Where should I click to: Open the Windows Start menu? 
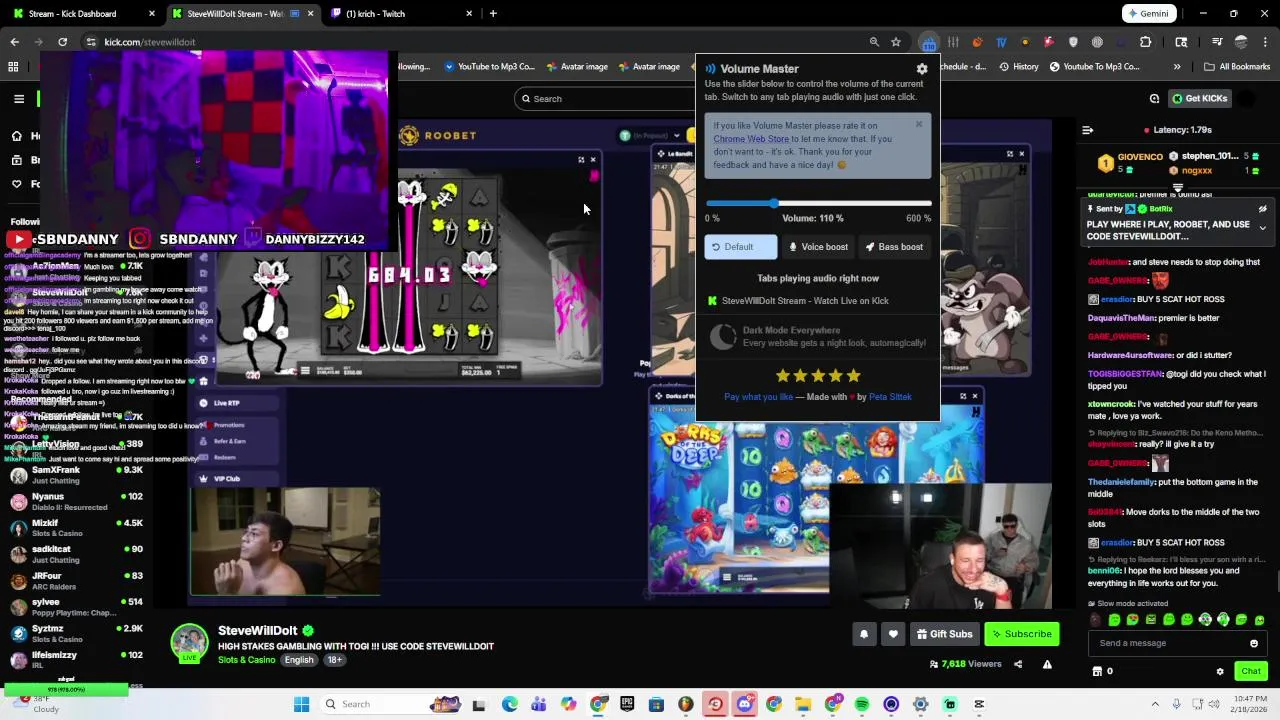tap(301, 704)
